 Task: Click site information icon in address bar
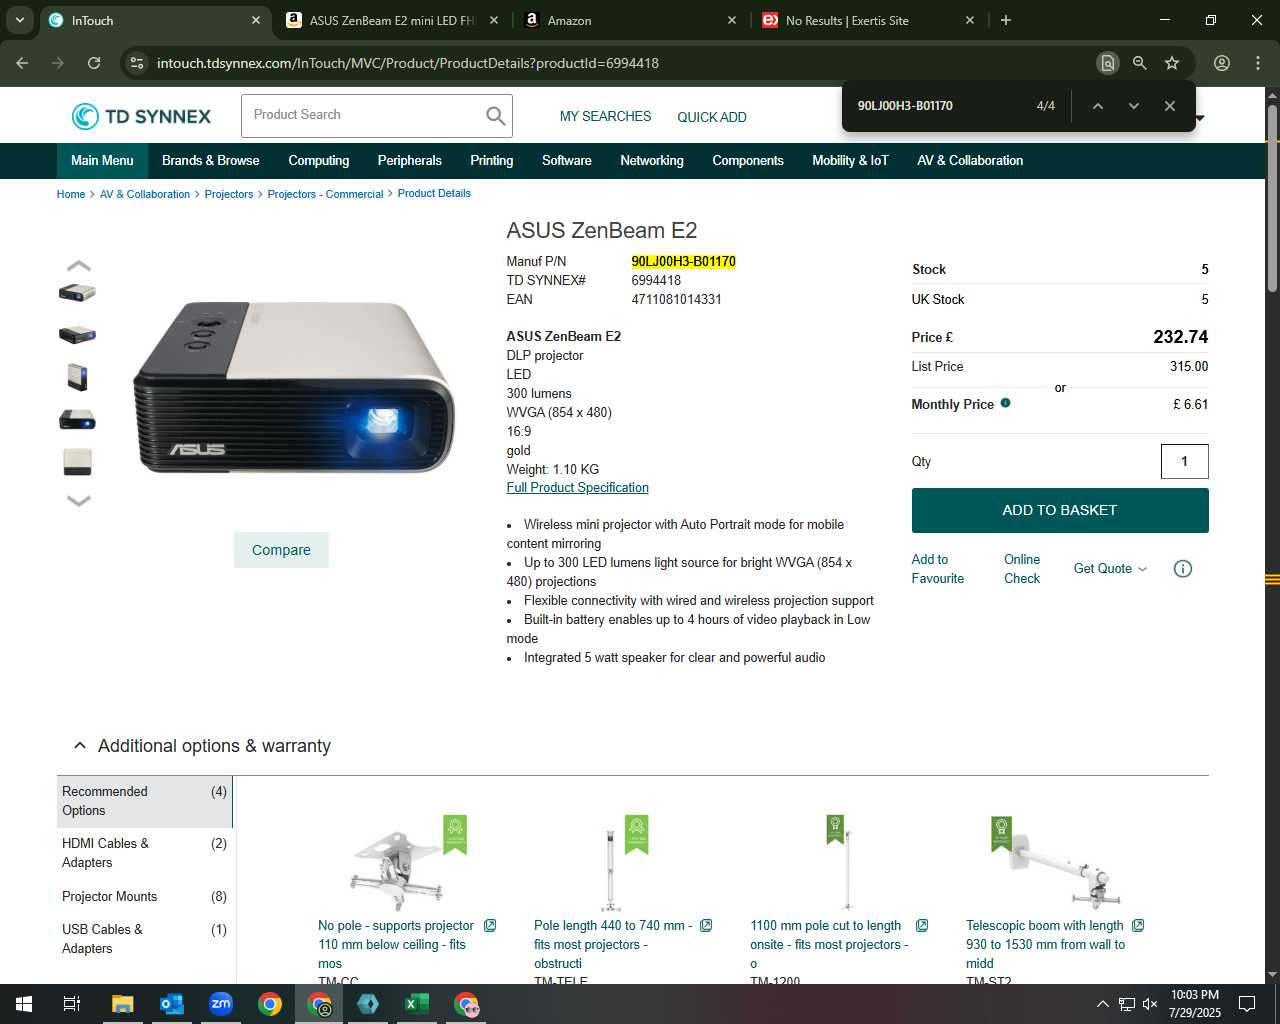point(137,63)
